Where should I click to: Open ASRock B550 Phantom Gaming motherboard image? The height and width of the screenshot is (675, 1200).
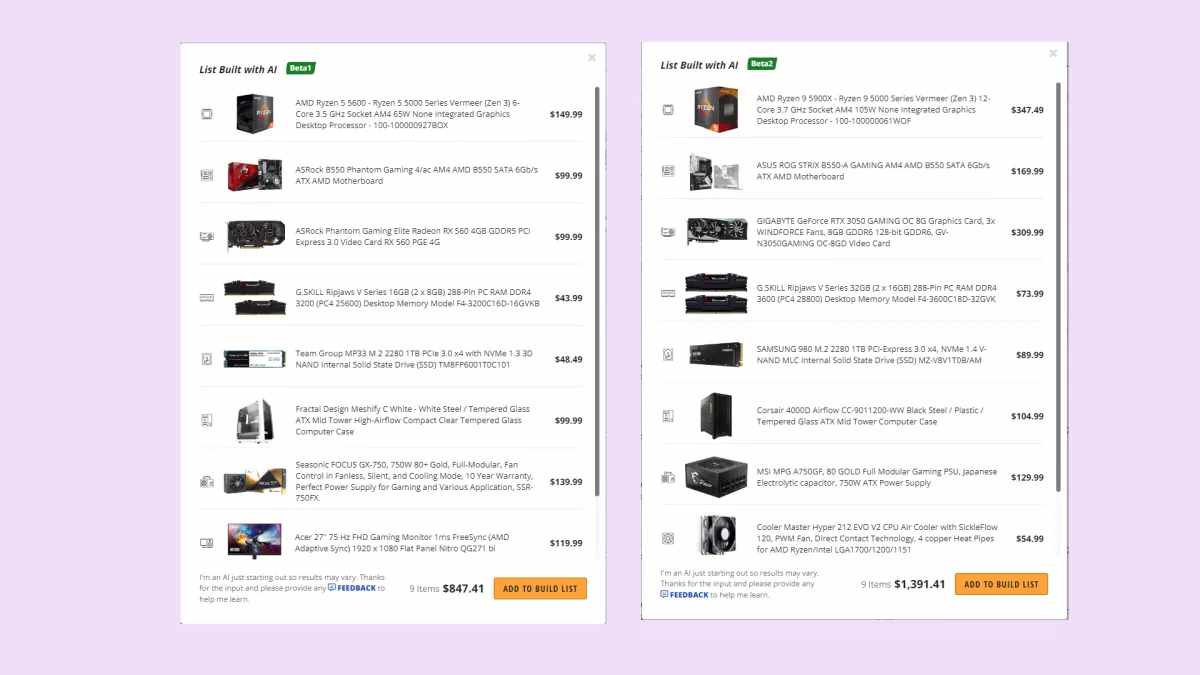point(255,175)
